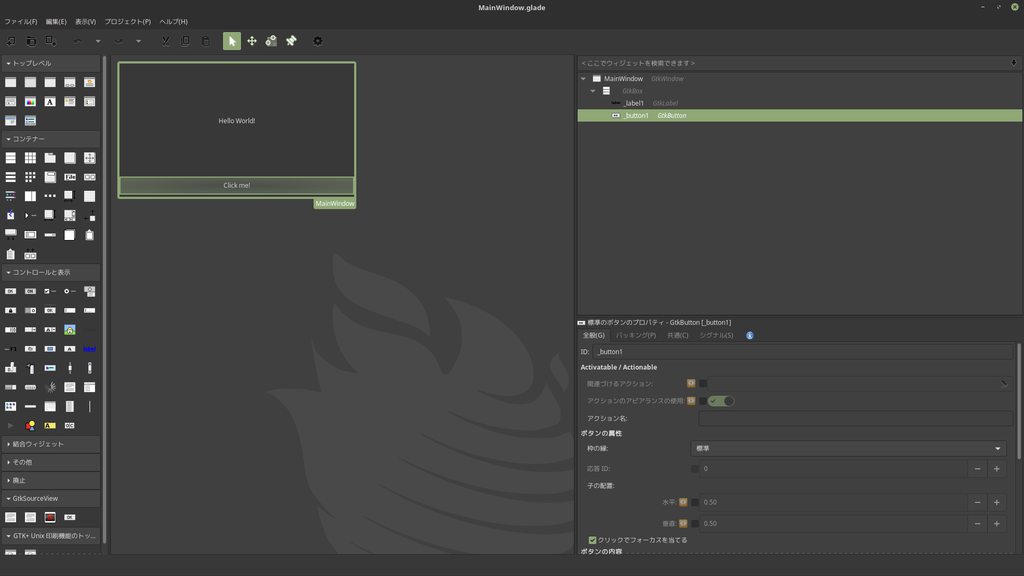Copy selection with the toolbar copy icon

(185, 41)
